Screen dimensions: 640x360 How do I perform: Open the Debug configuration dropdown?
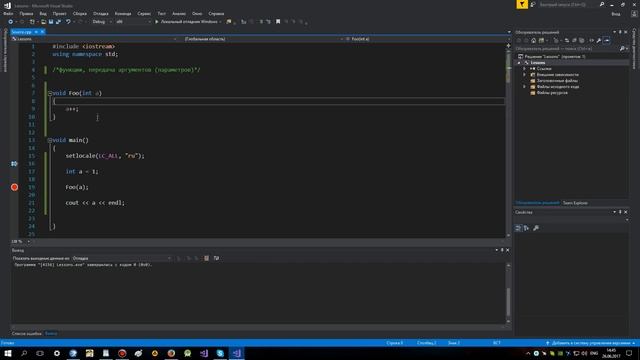point(102,22)
